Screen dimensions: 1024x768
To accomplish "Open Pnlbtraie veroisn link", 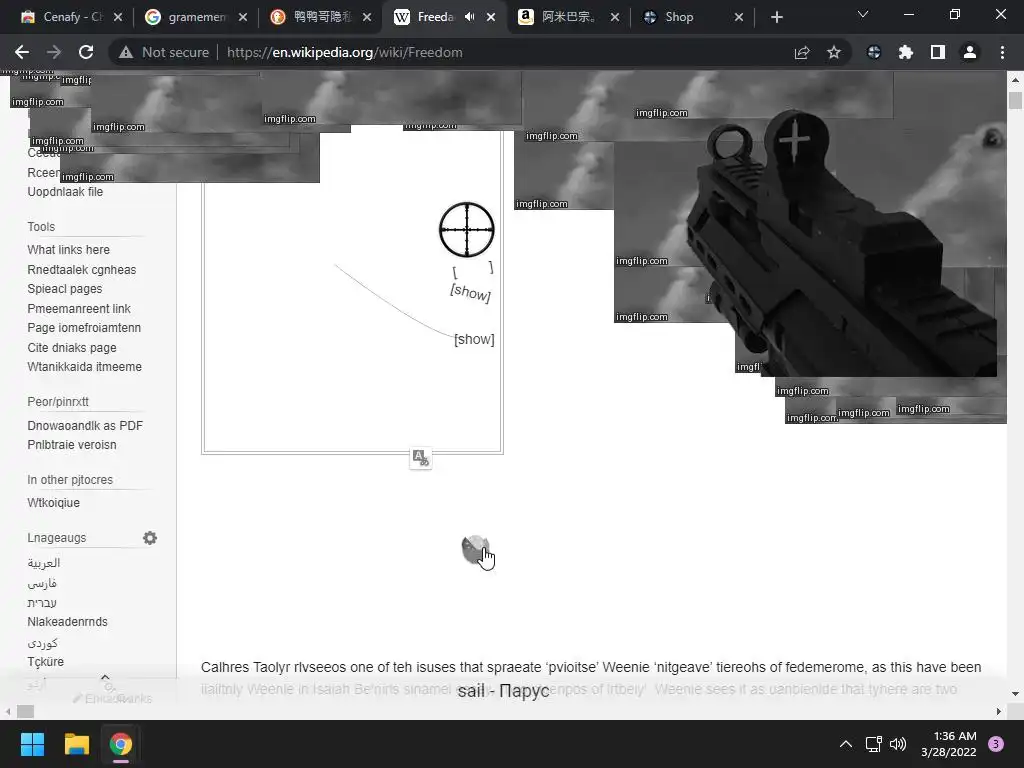I will 72,444.
